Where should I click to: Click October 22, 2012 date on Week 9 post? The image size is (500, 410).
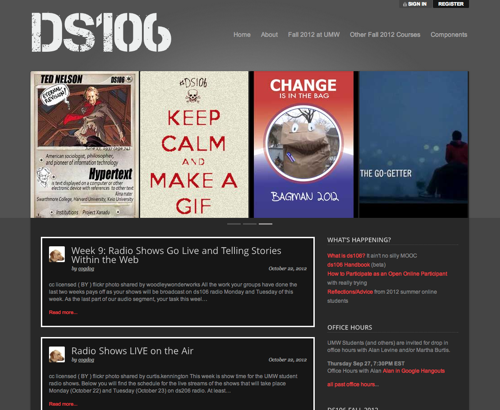tap(288, 269)
